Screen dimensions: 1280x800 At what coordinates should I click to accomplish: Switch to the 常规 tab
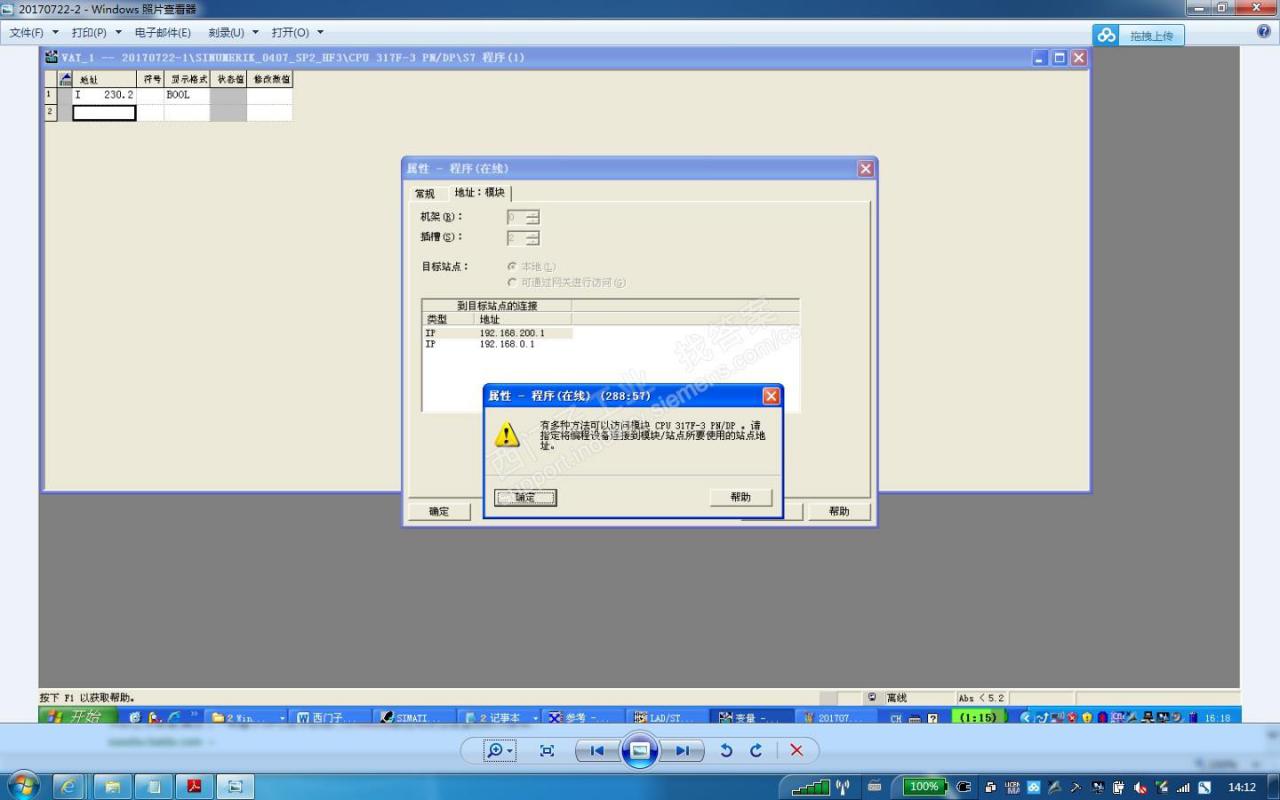pos(425,193)
